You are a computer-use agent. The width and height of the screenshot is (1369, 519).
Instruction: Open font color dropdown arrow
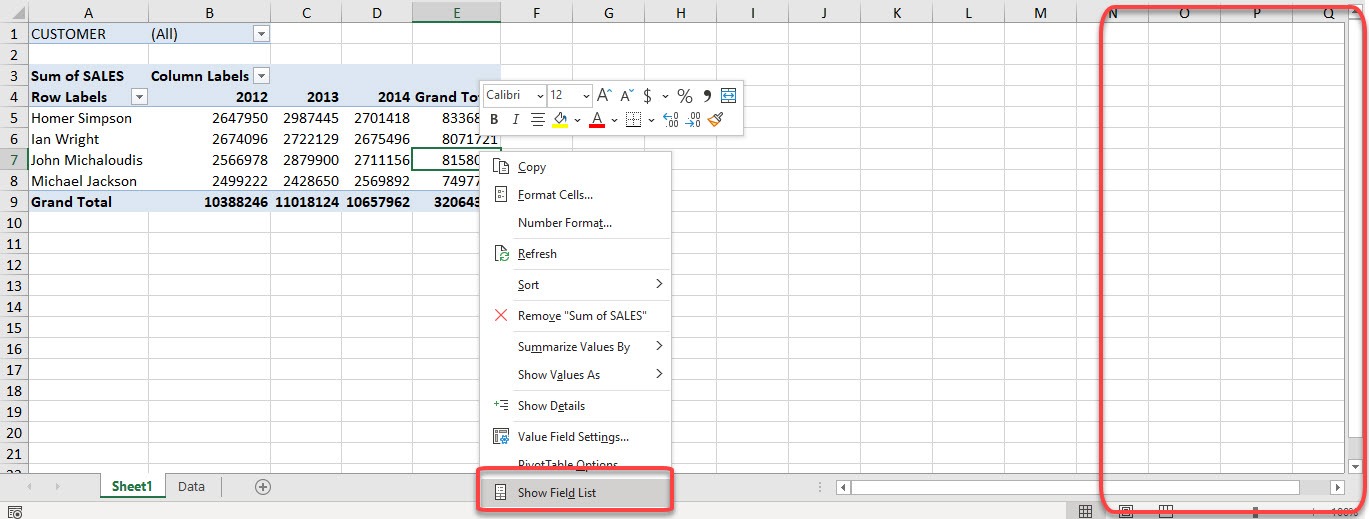[614, 120]
